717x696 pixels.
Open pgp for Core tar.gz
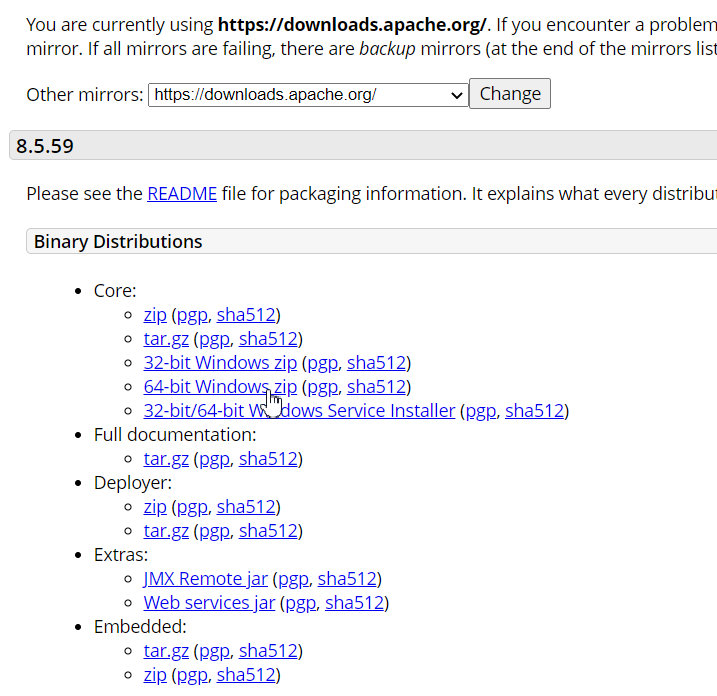point(214,339)
